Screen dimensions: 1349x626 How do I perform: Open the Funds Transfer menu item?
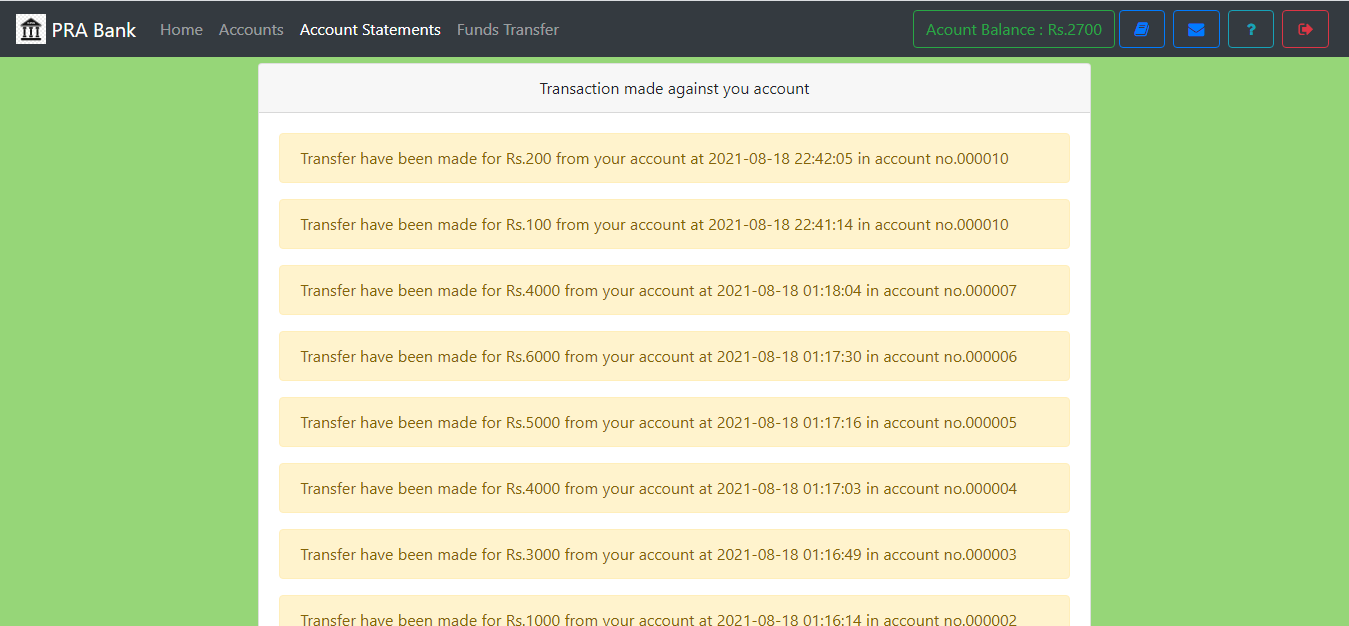pyautogui.click(x=508, y=30)
